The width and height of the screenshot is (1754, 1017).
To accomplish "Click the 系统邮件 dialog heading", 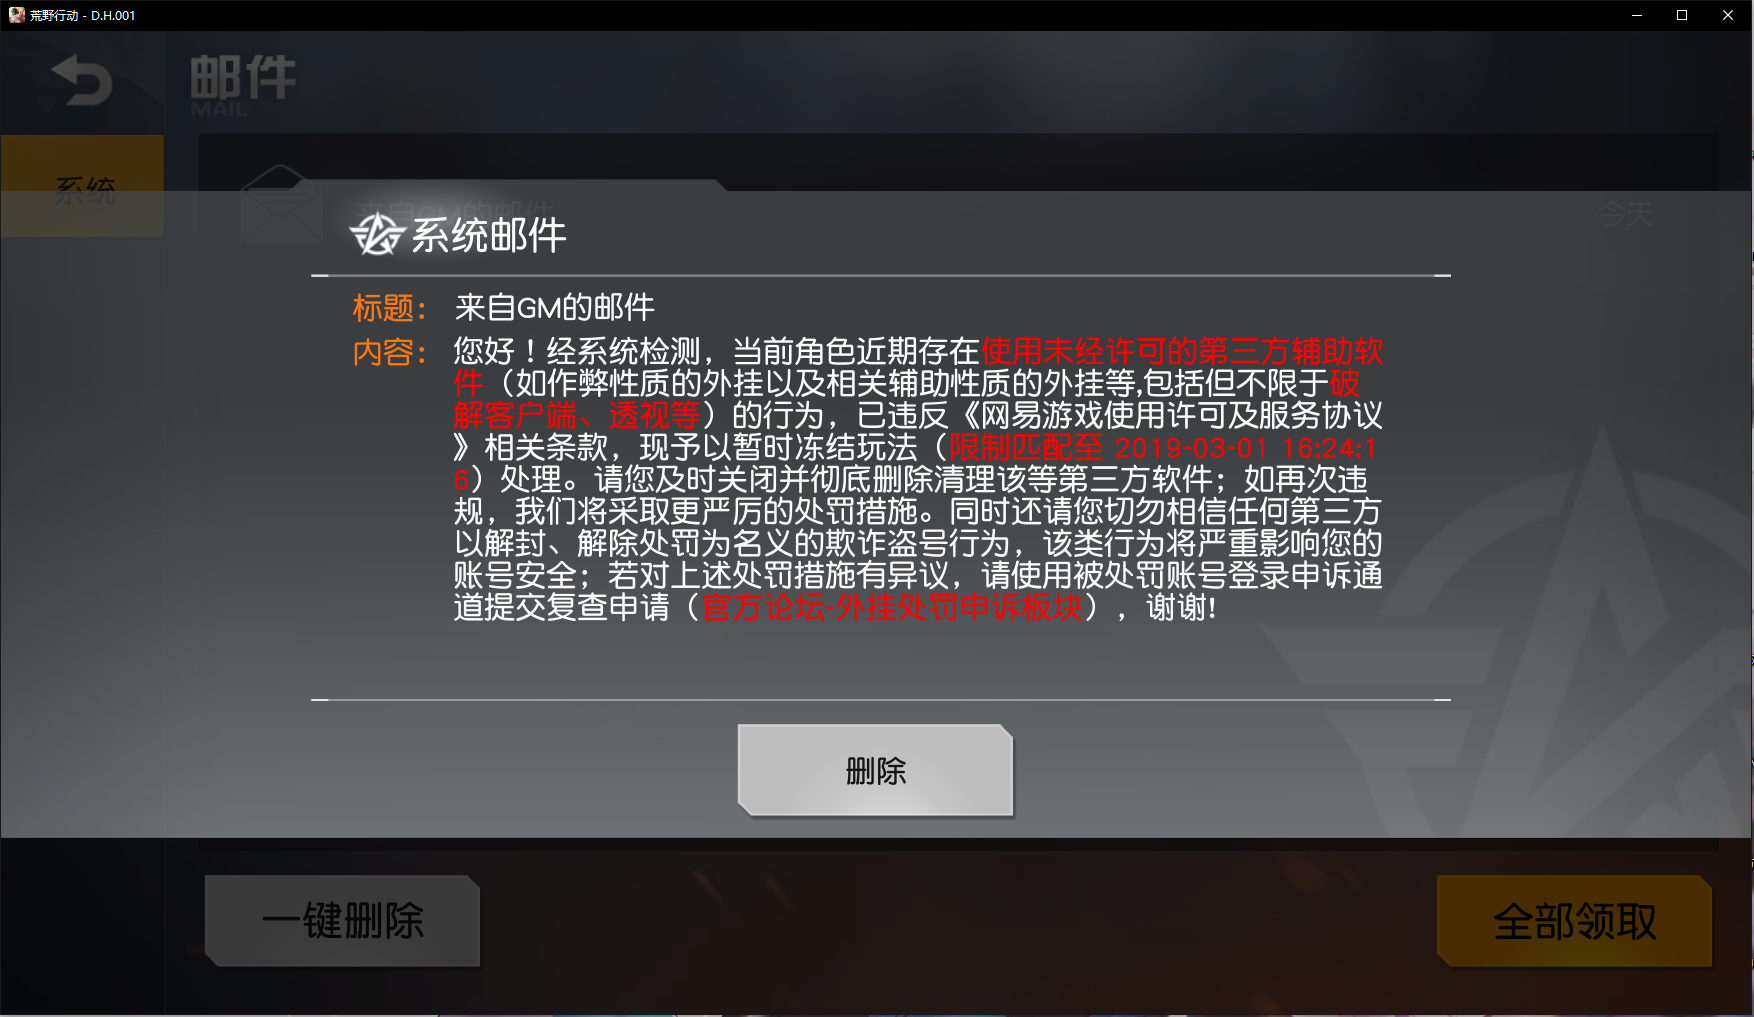I will coord(489,236).
